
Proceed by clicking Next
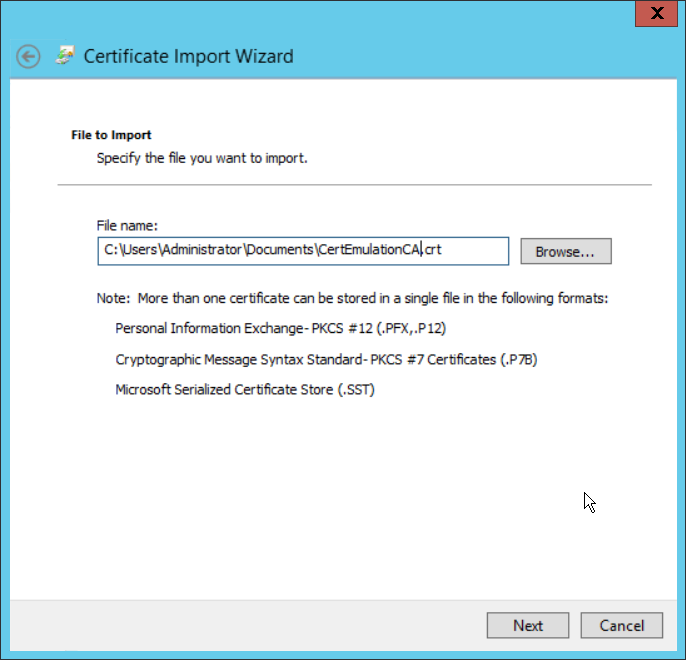pyautogui.click(x=528, y=625)
